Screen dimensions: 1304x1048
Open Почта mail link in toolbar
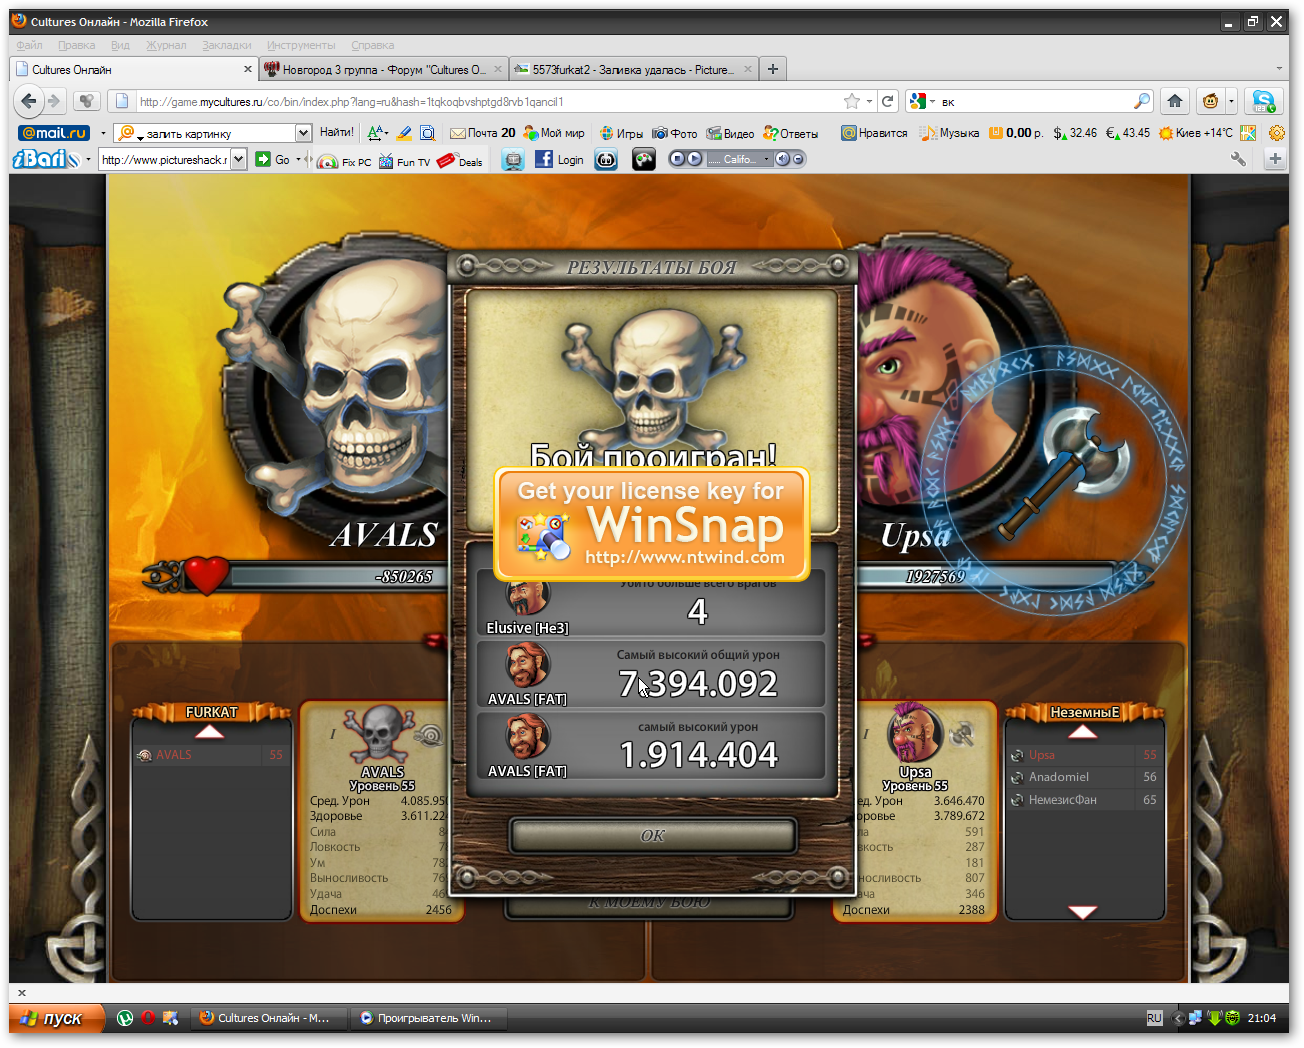click(482, 133)
